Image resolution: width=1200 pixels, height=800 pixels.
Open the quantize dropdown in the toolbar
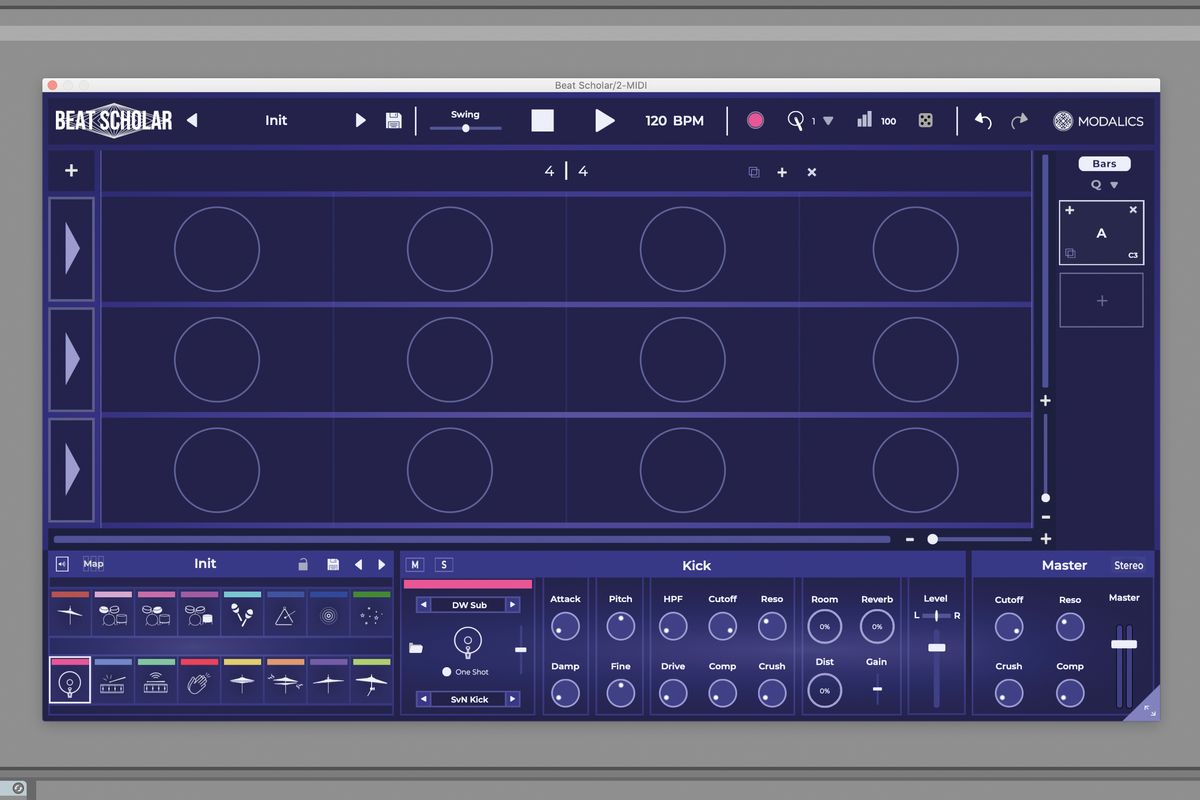[x=826, y=120]
